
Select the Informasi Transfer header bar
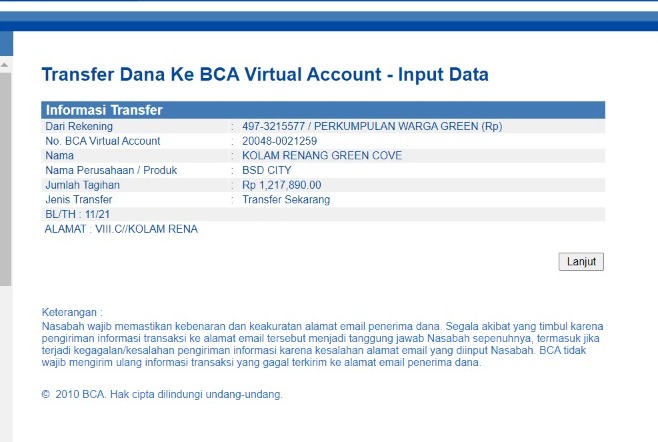[x=323, y=110]
